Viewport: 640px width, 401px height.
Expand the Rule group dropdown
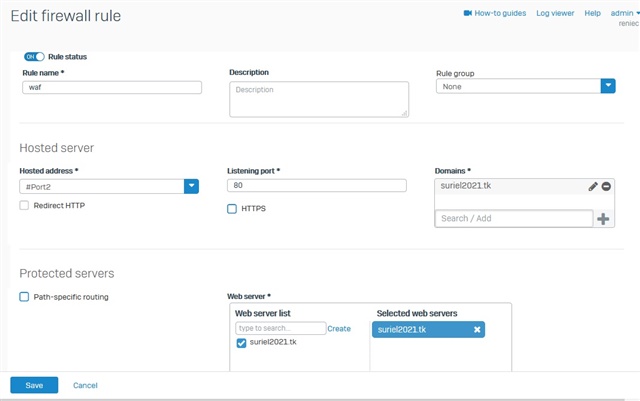point(608,86)
